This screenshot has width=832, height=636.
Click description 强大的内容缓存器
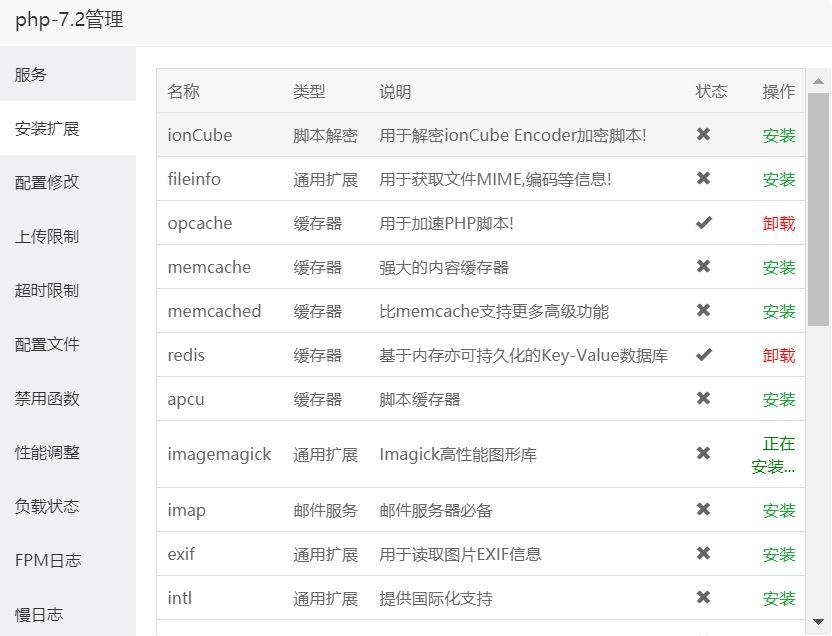pos(444,267)
